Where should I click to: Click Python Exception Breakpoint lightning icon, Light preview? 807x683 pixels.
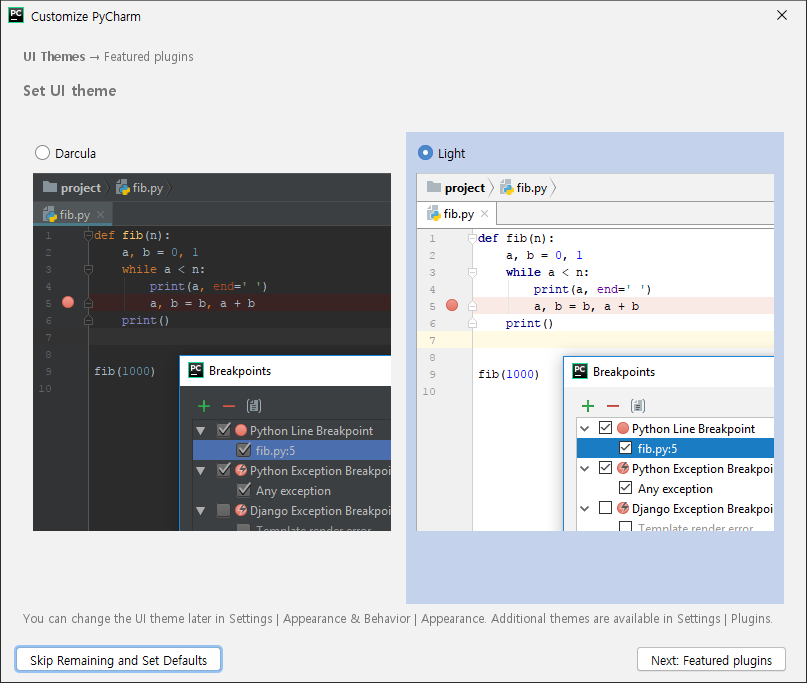(623, 468)
